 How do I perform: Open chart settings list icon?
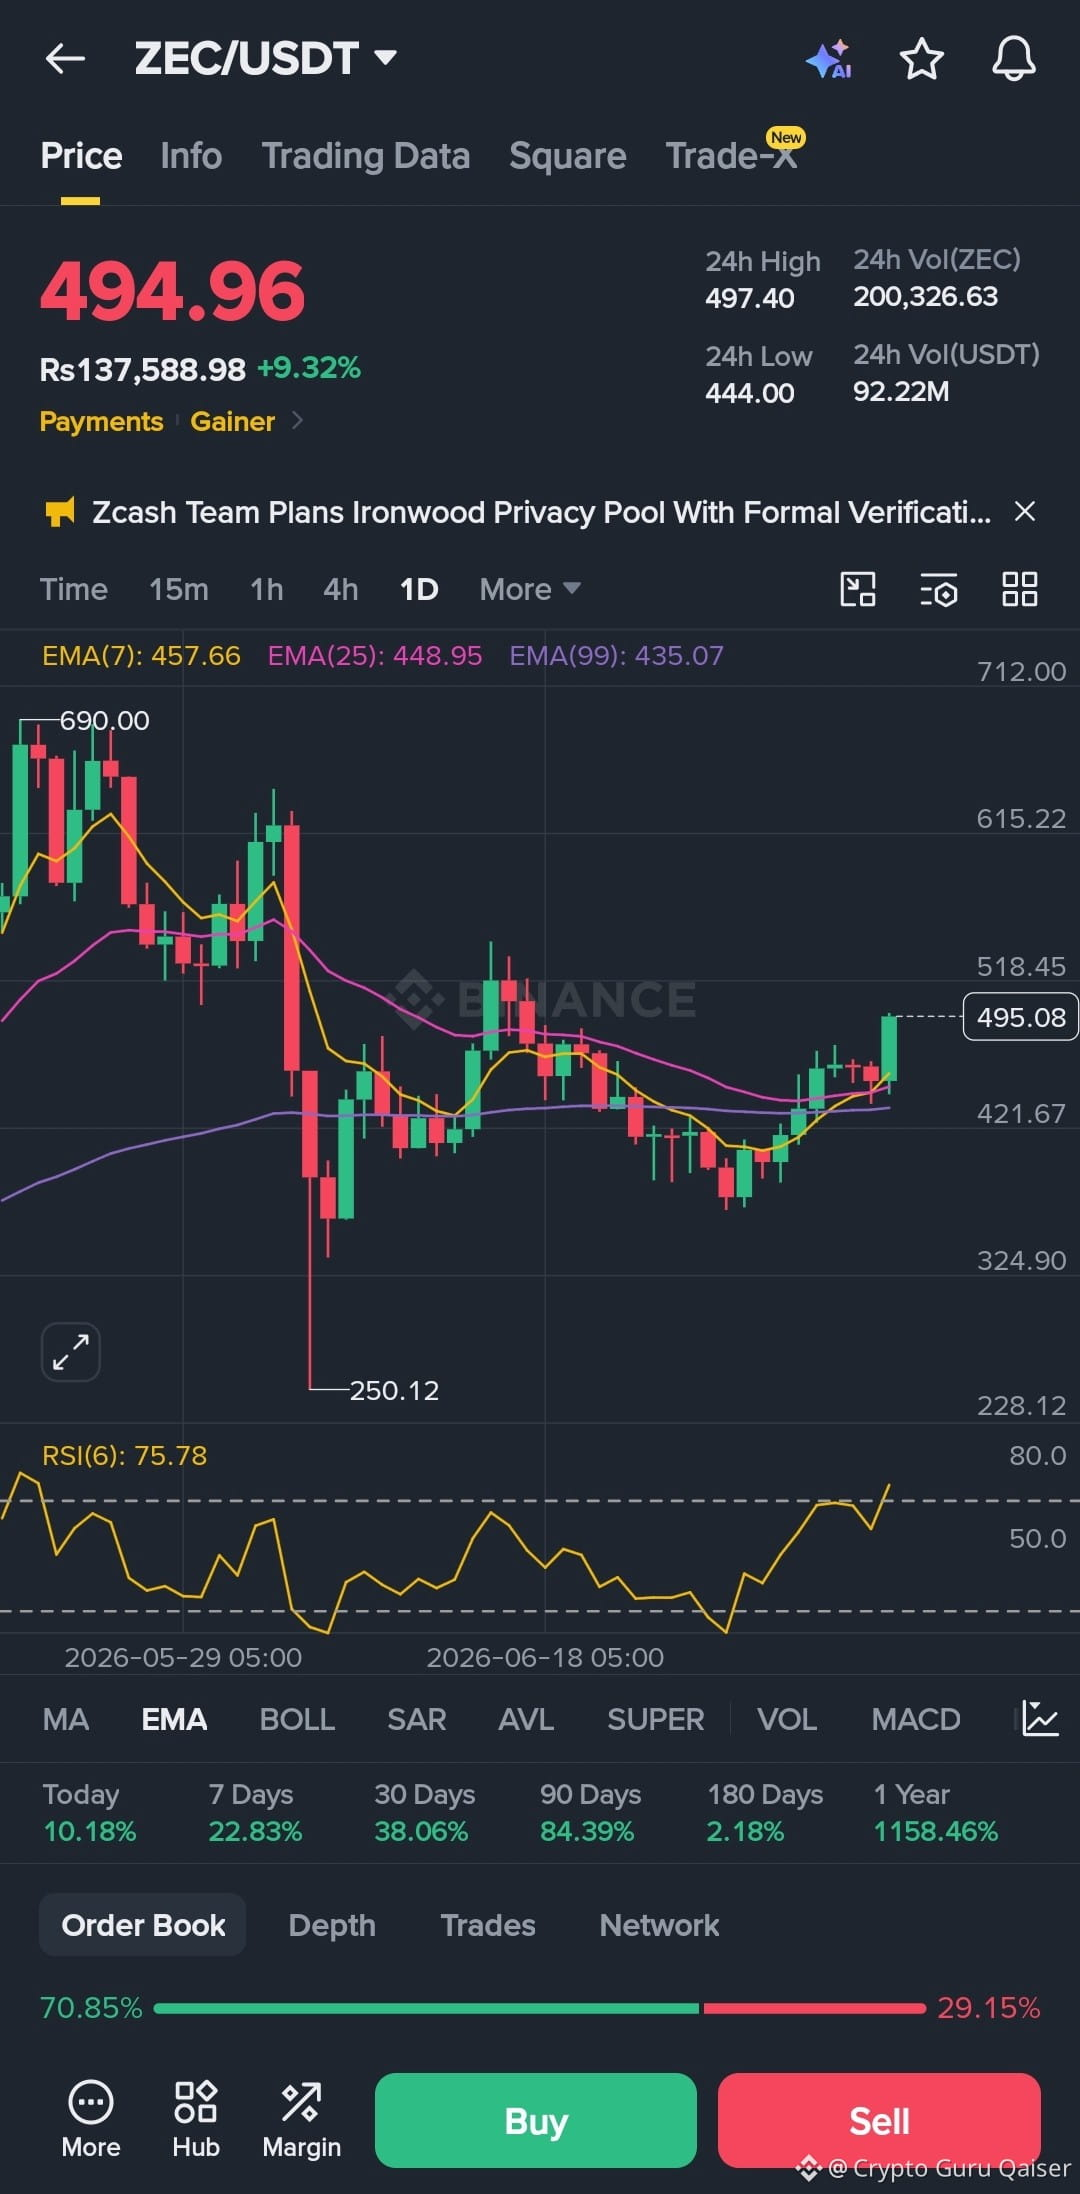point(938,590)
